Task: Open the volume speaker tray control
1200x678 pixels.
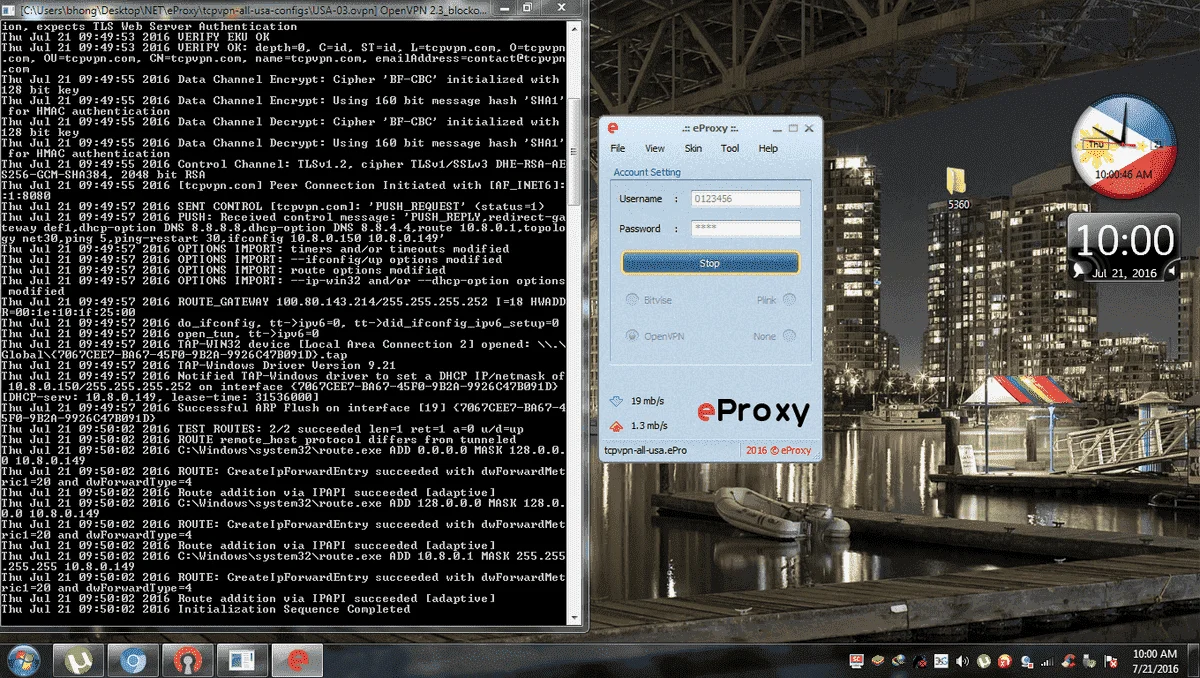Action: point(961,660)
